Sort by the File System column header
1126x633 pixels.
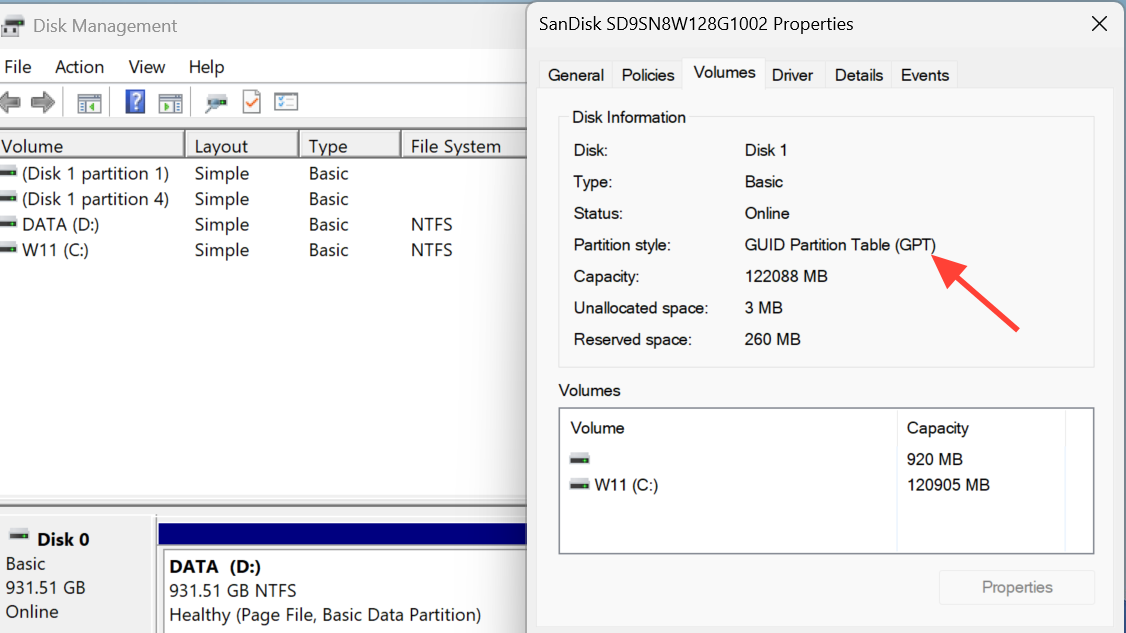point(455,146)
